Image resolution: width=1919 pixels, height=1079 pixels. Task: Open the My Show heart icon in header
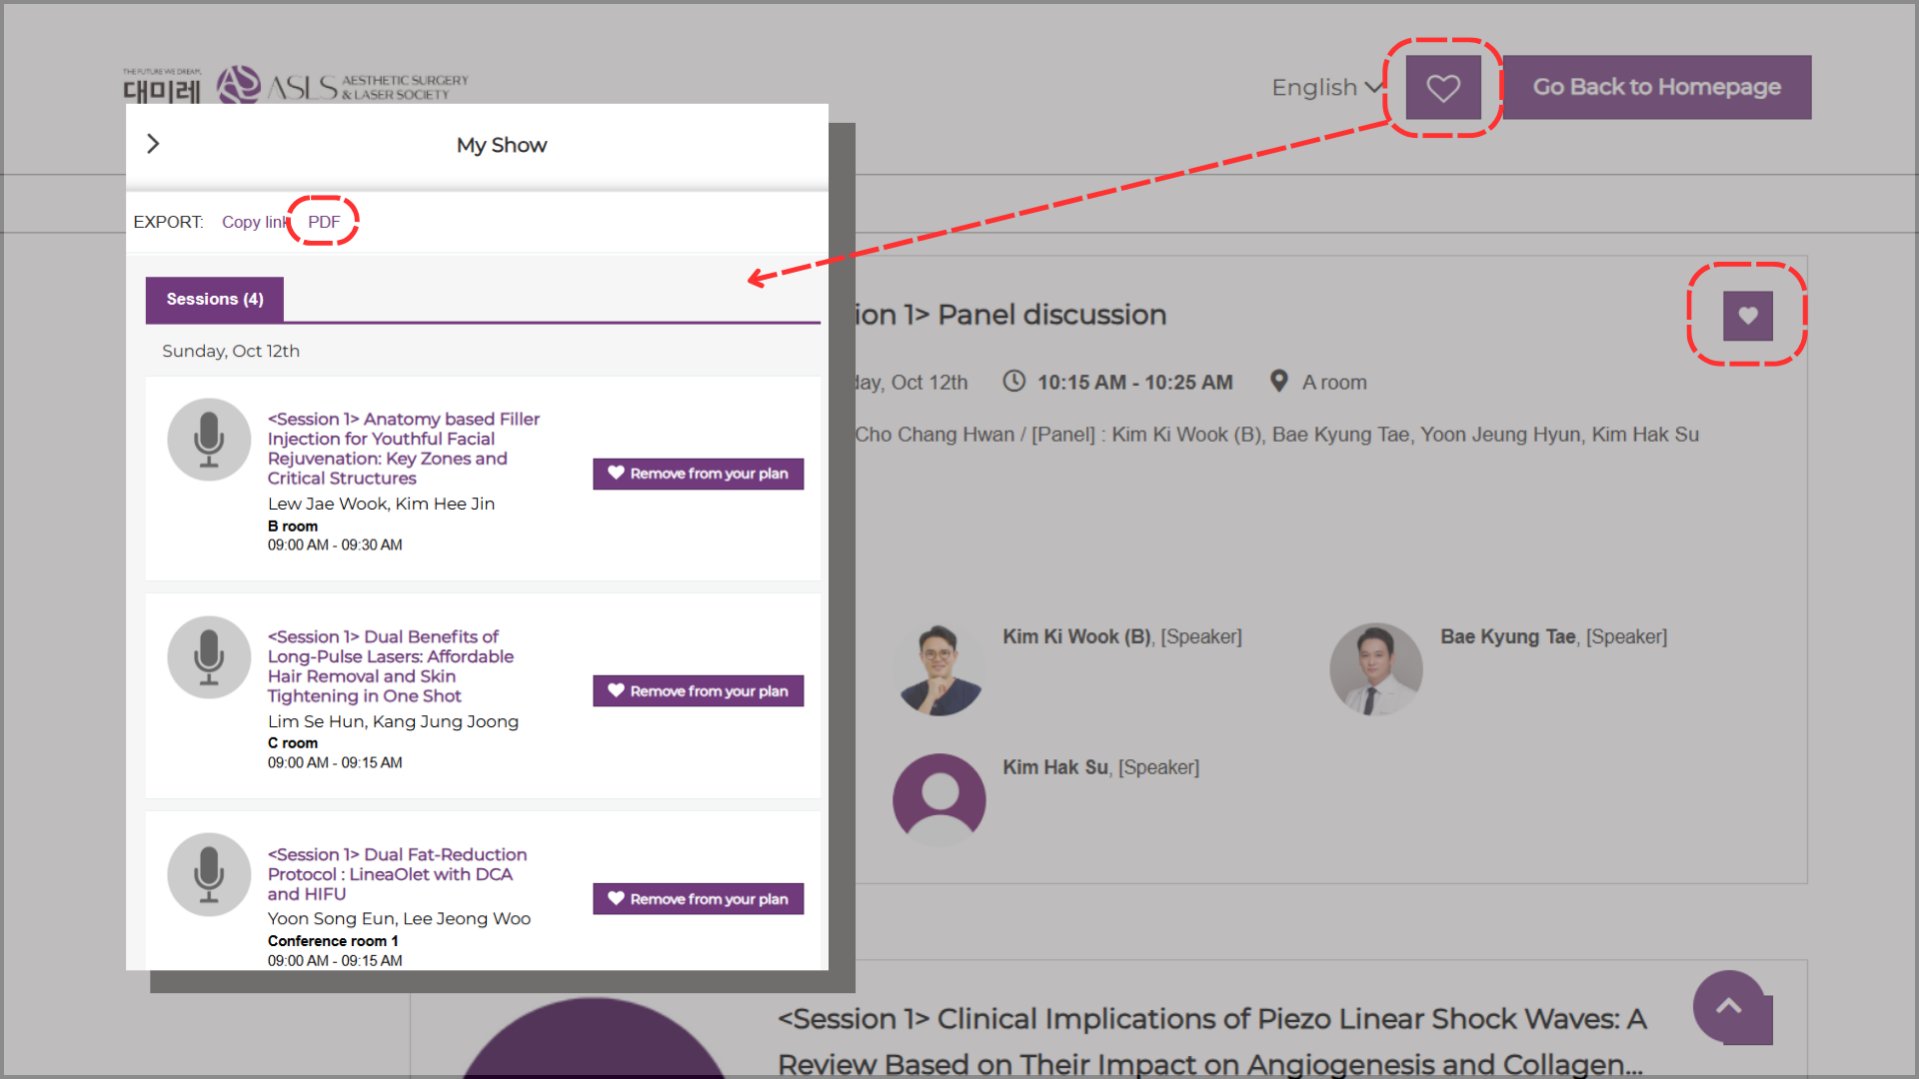[x=1443, y=88]
